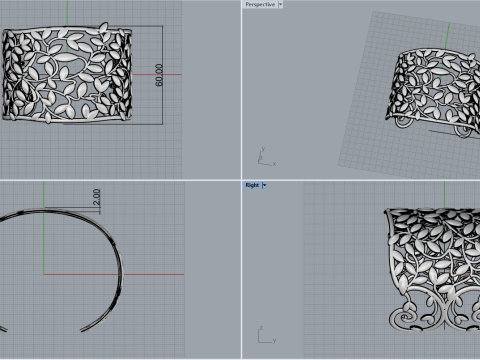Screen dimensions: 480x360
Task: Open the Right viewport menu arrow
Action: pos(264,185)
